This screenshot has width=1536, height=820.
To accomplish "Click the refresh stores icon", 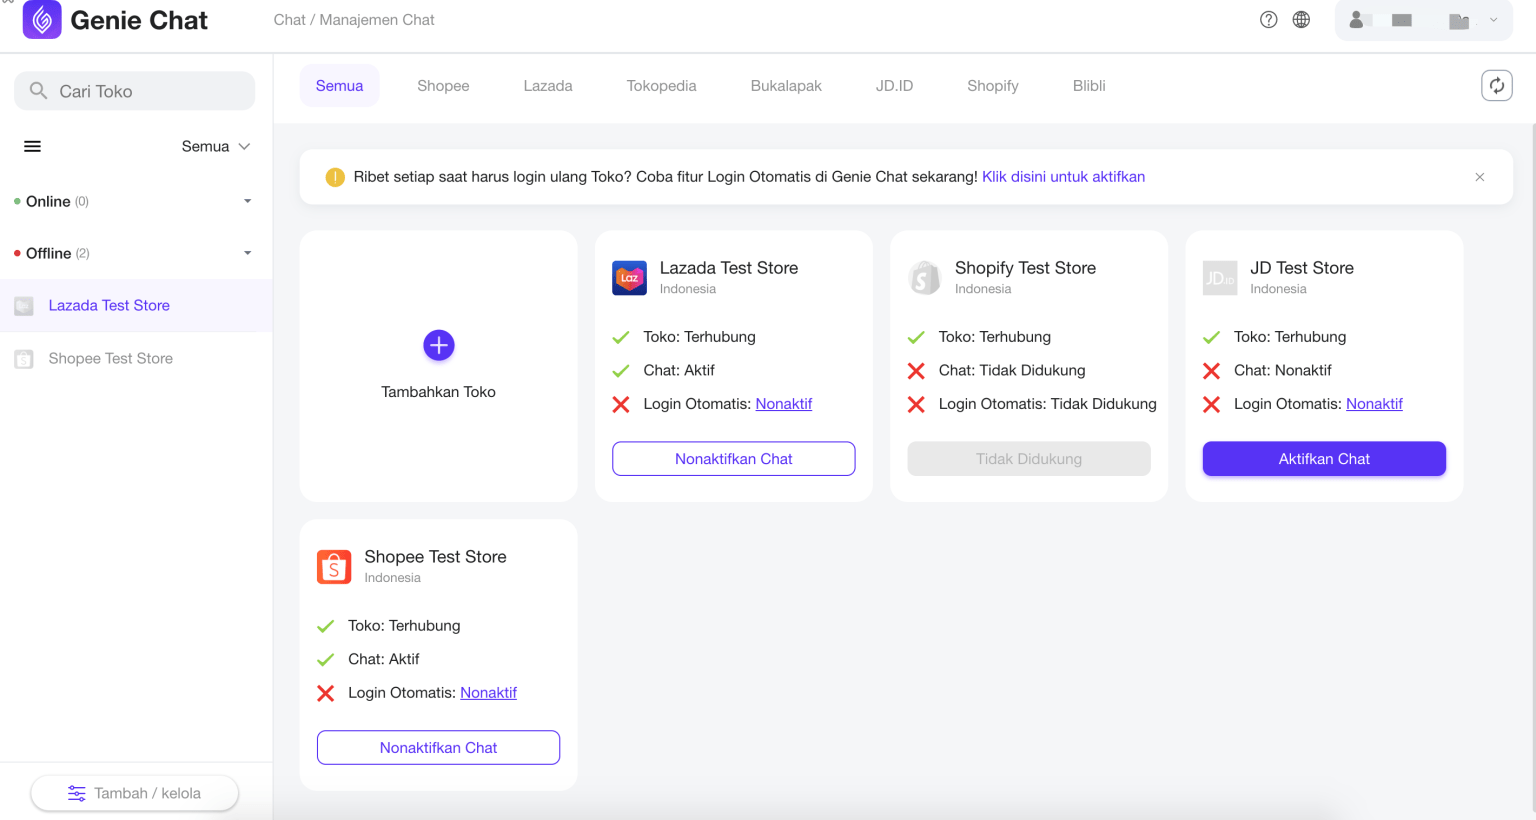I will coord(1496,85).
